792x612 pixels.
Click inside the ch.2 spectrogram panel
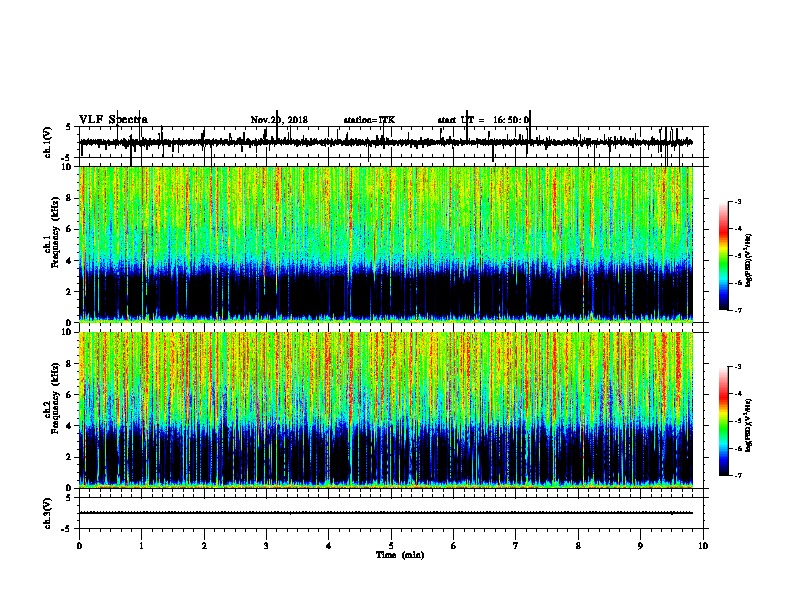click(x=386, y=410)
